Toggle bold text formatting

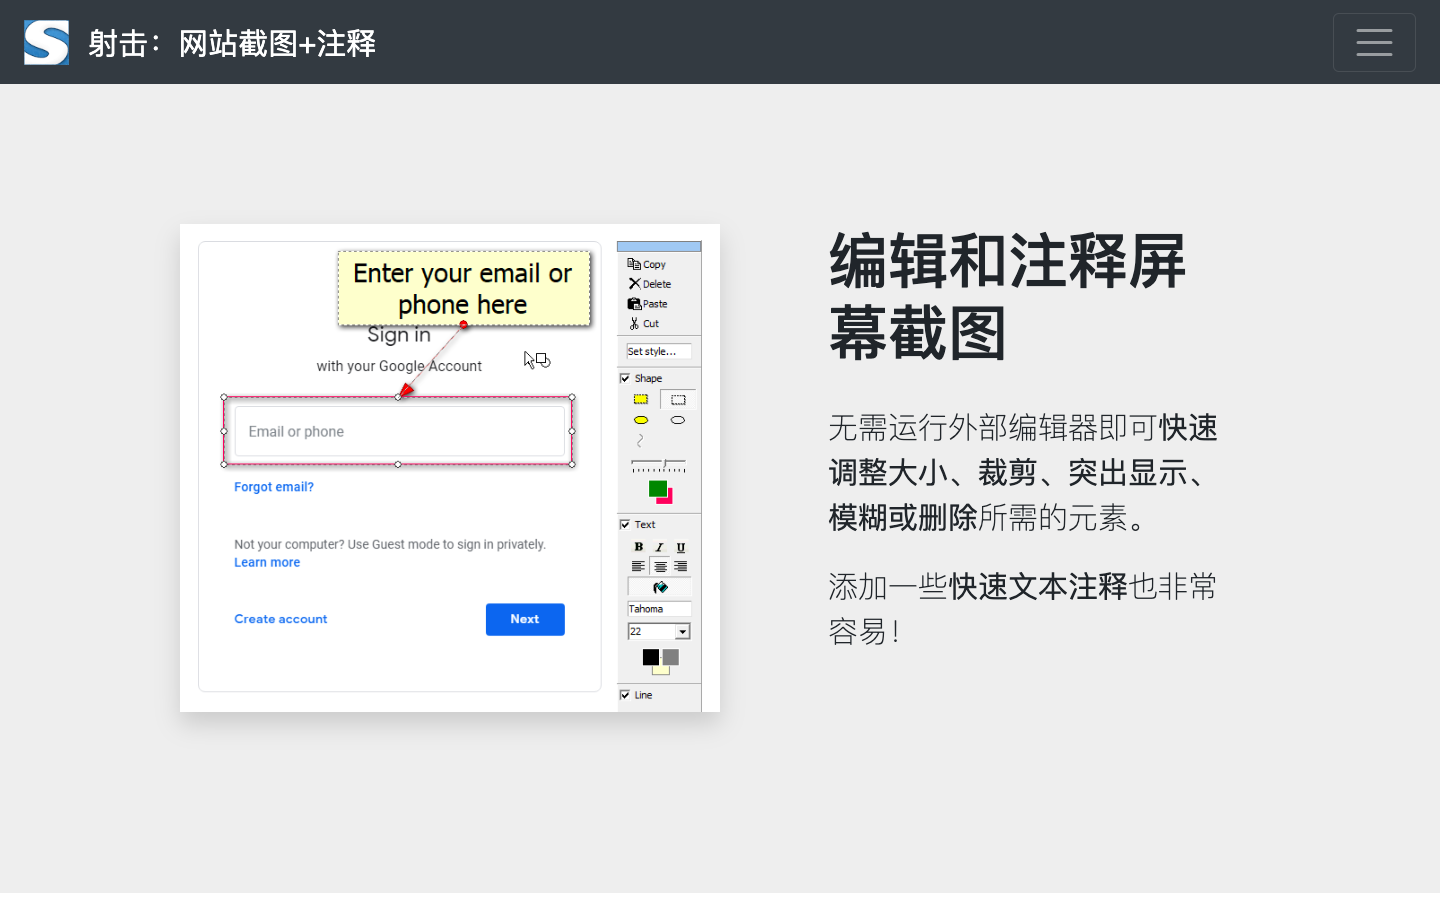[638, 546]
